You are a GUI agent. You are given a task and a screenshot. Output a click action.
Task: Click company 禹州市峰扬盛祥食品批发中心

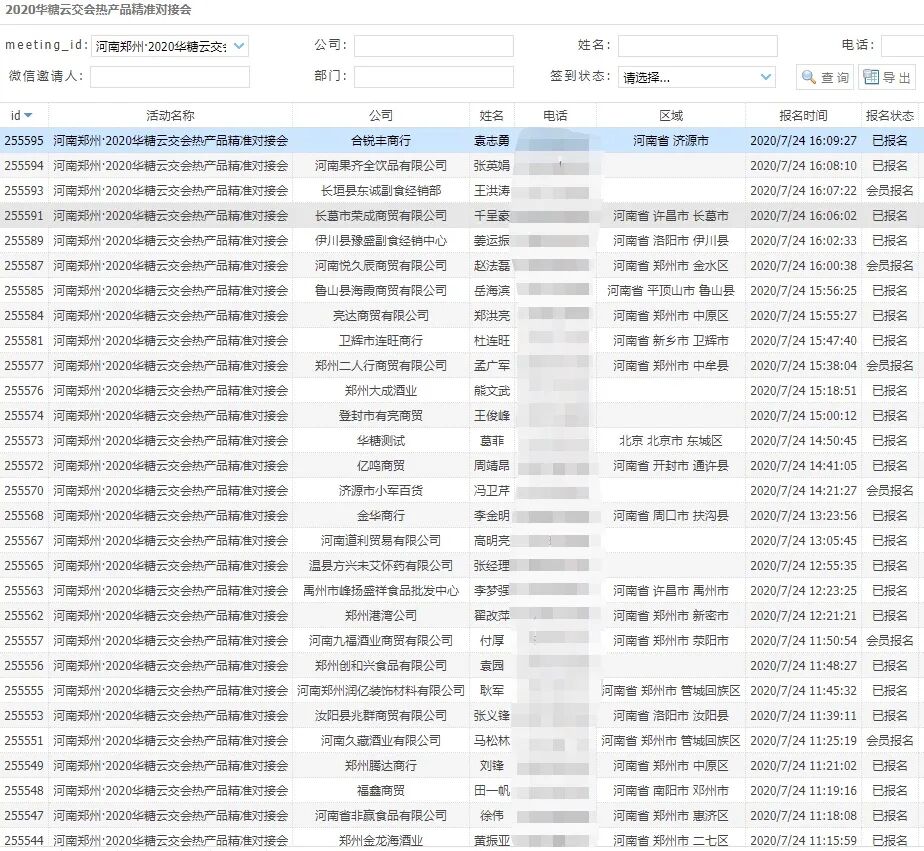point(381,591)
